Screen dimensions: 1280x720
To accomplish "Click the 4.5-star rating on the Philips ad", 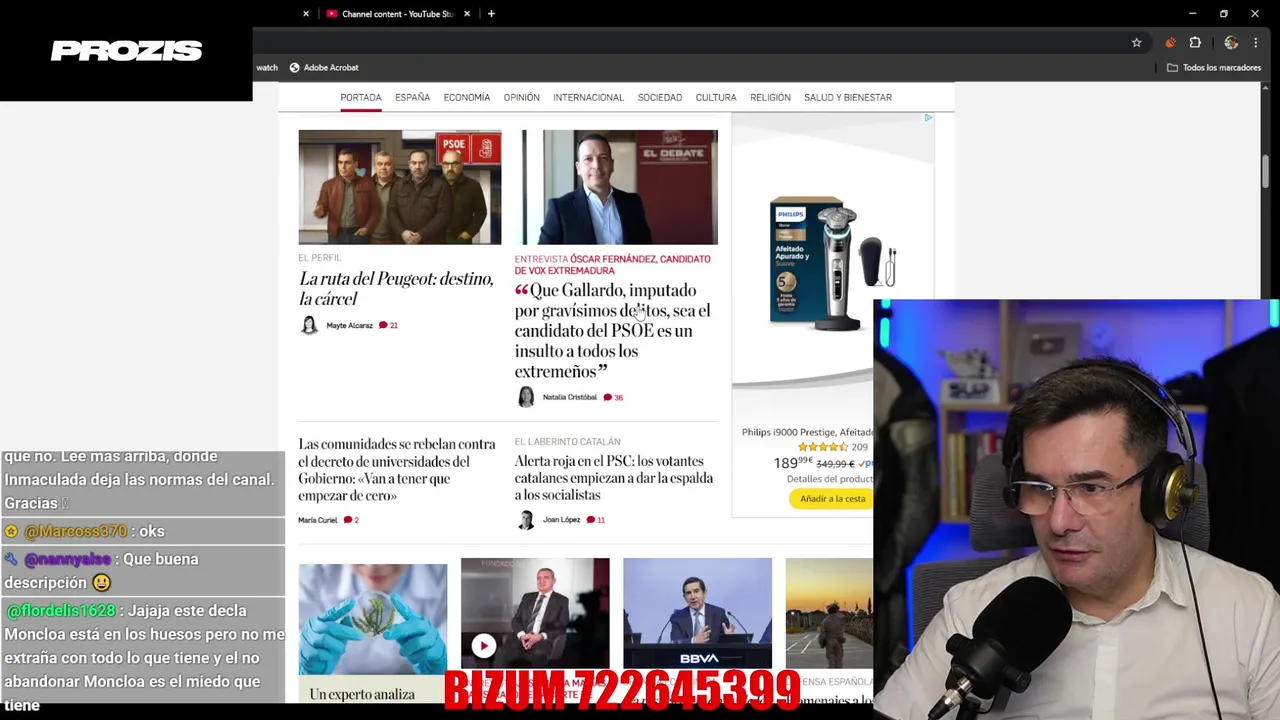I will point(823,447).
